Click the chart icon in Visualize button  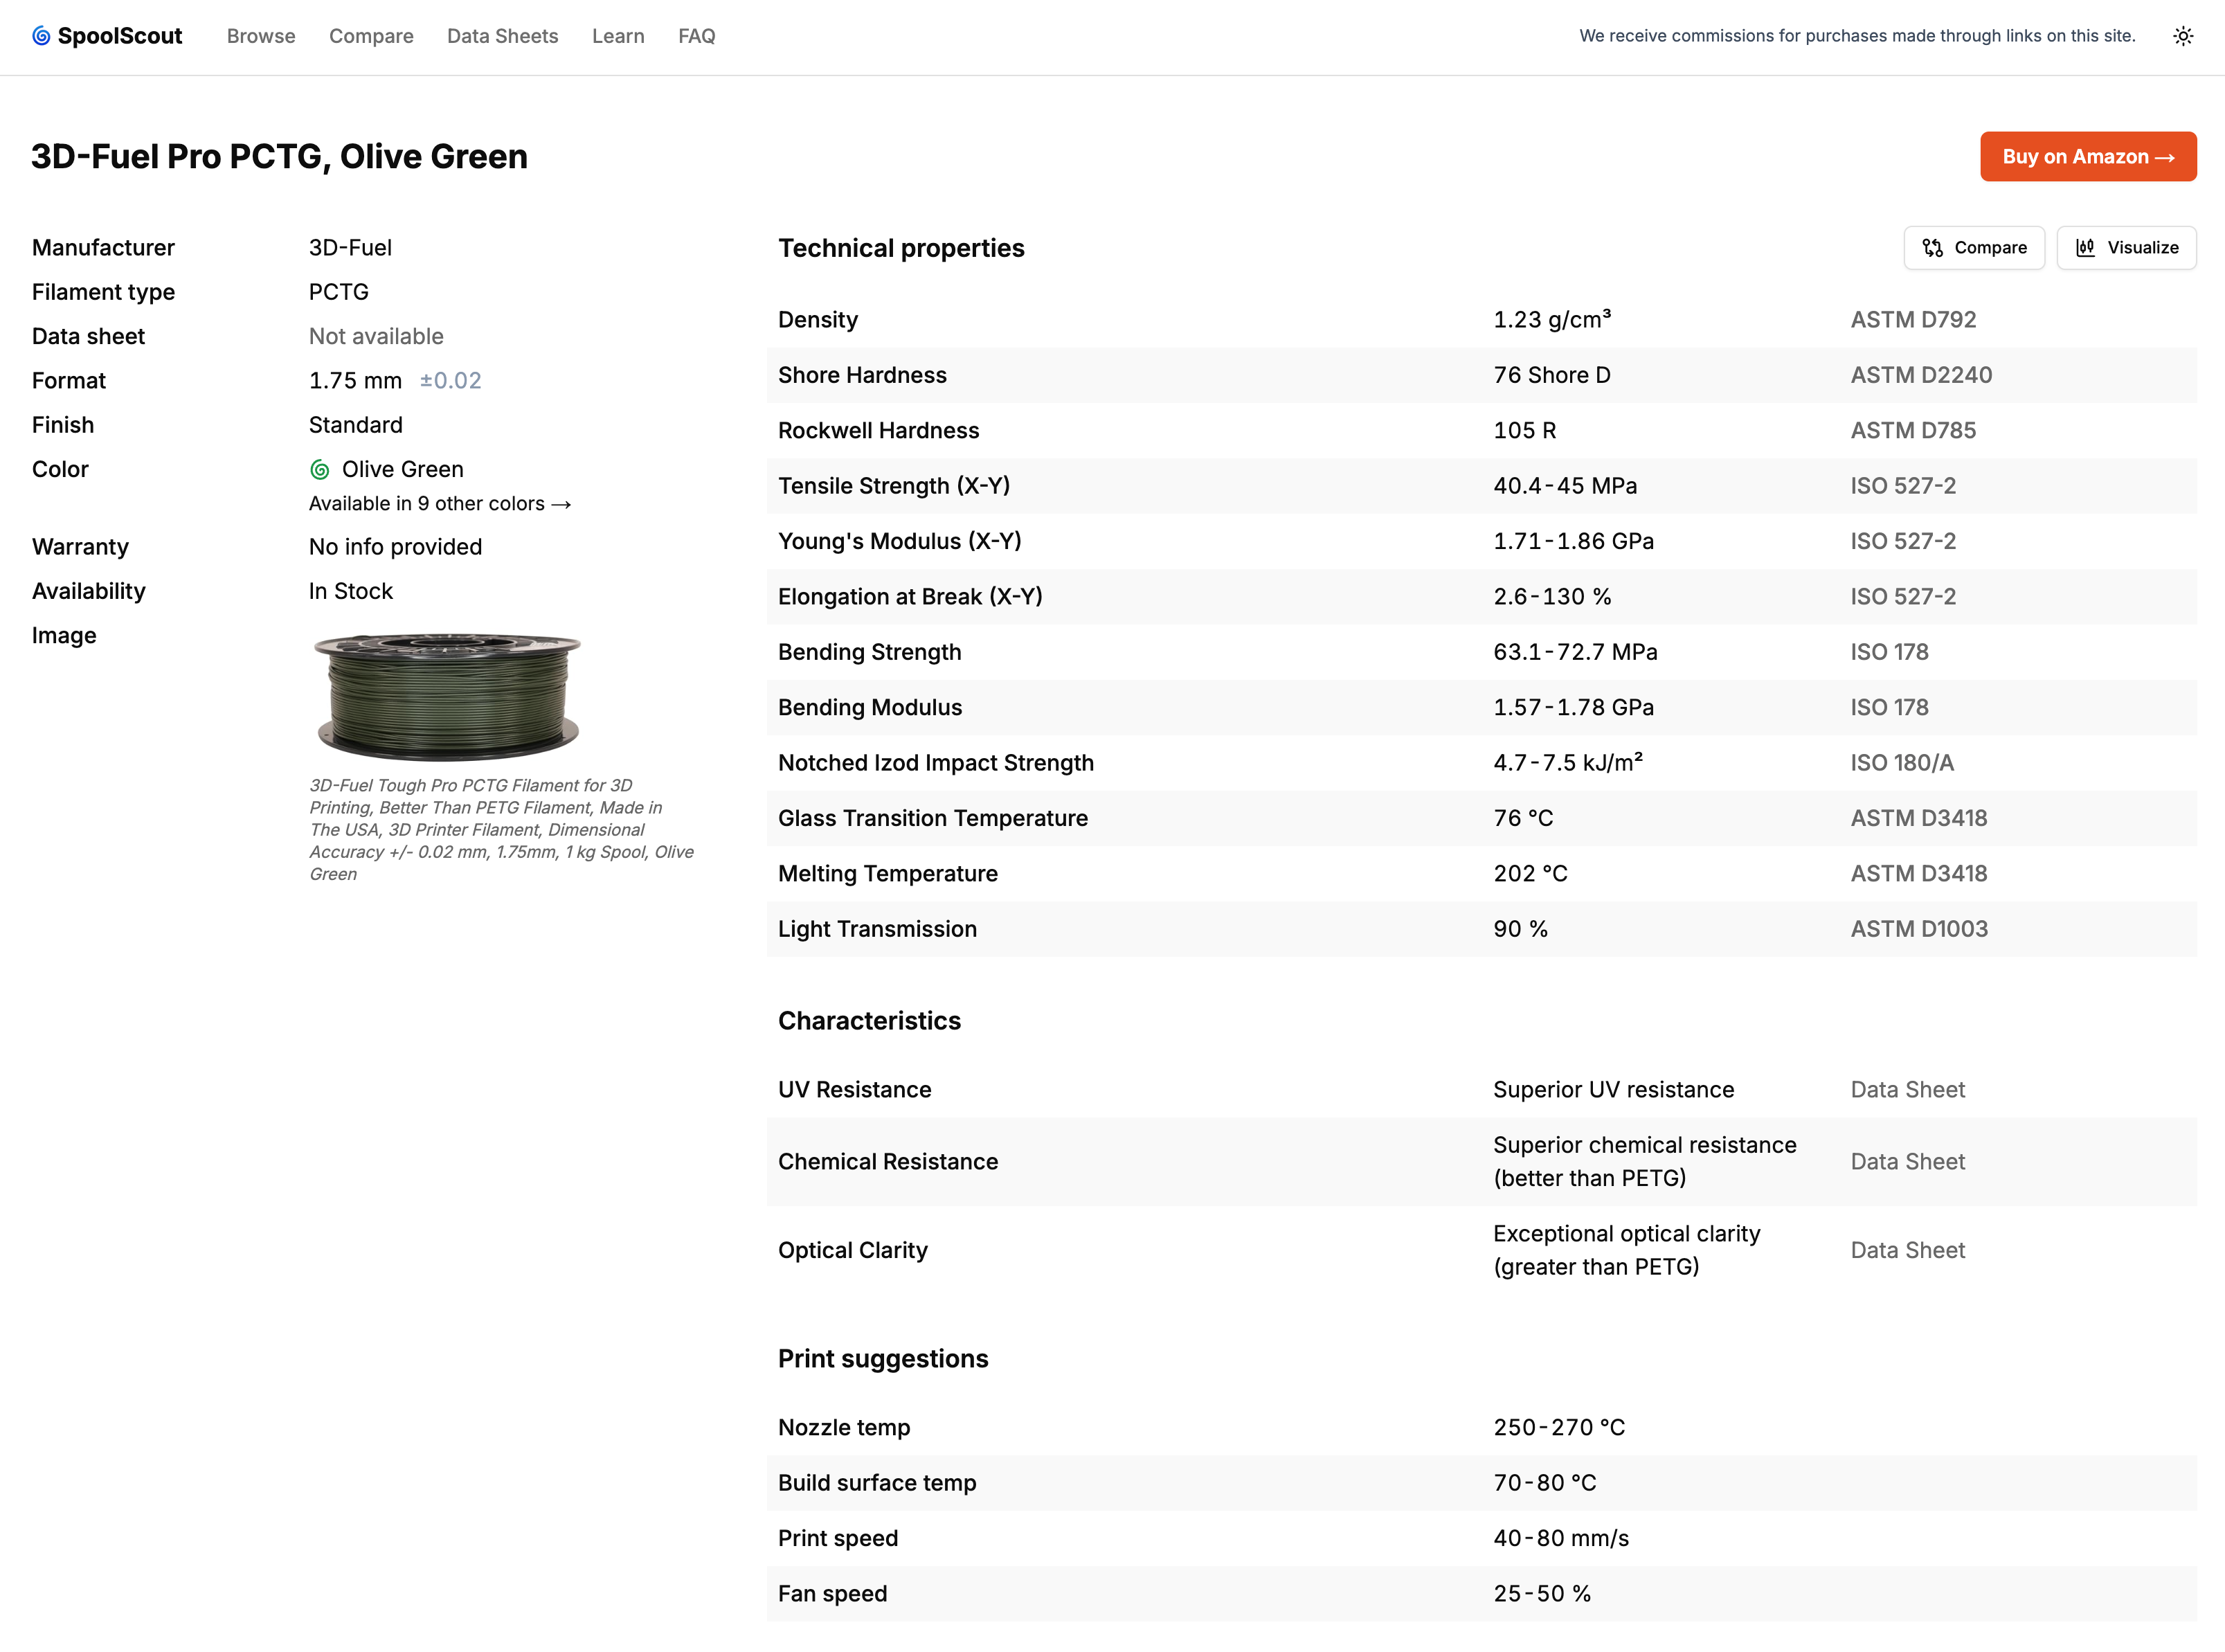tap(2085, 248)
